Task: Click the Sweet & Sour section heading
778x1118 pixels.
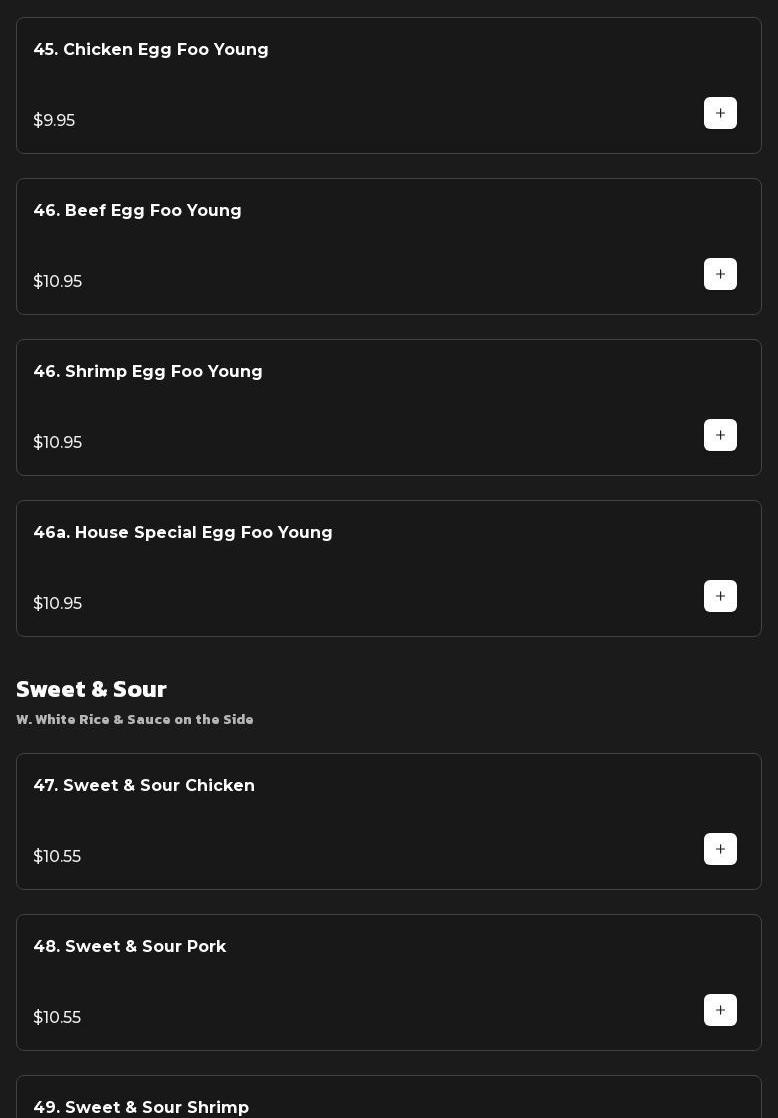Action: [x=91, y=690]
